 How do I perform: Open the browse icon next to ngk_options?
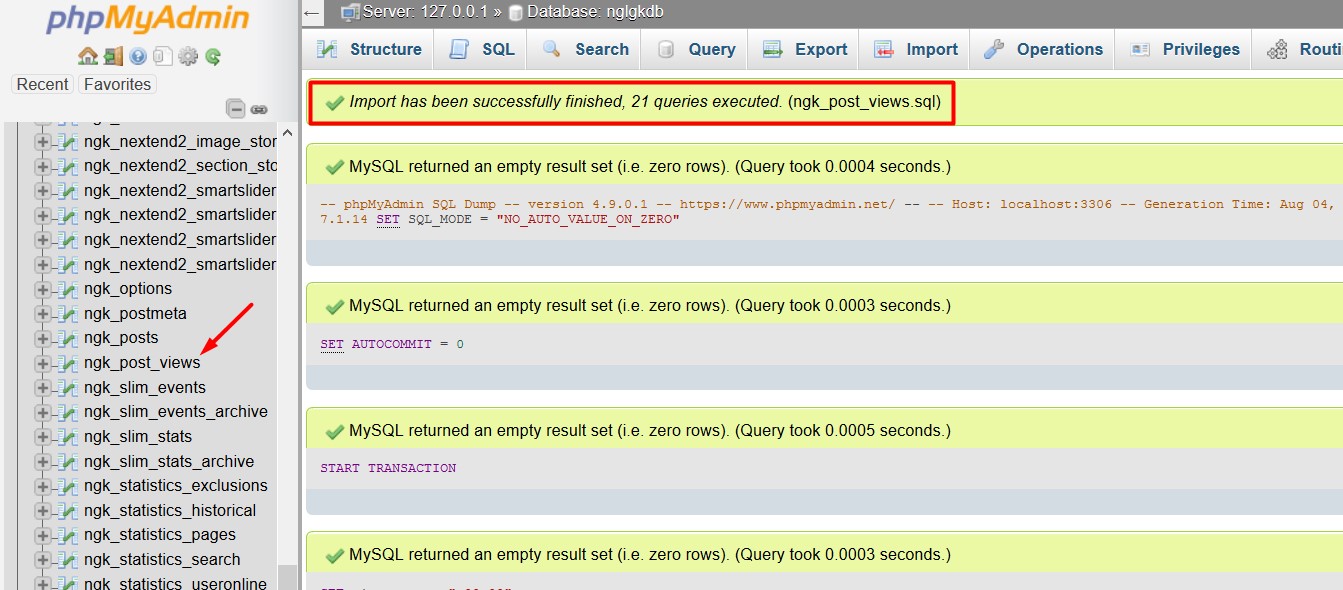pos(68,289)
